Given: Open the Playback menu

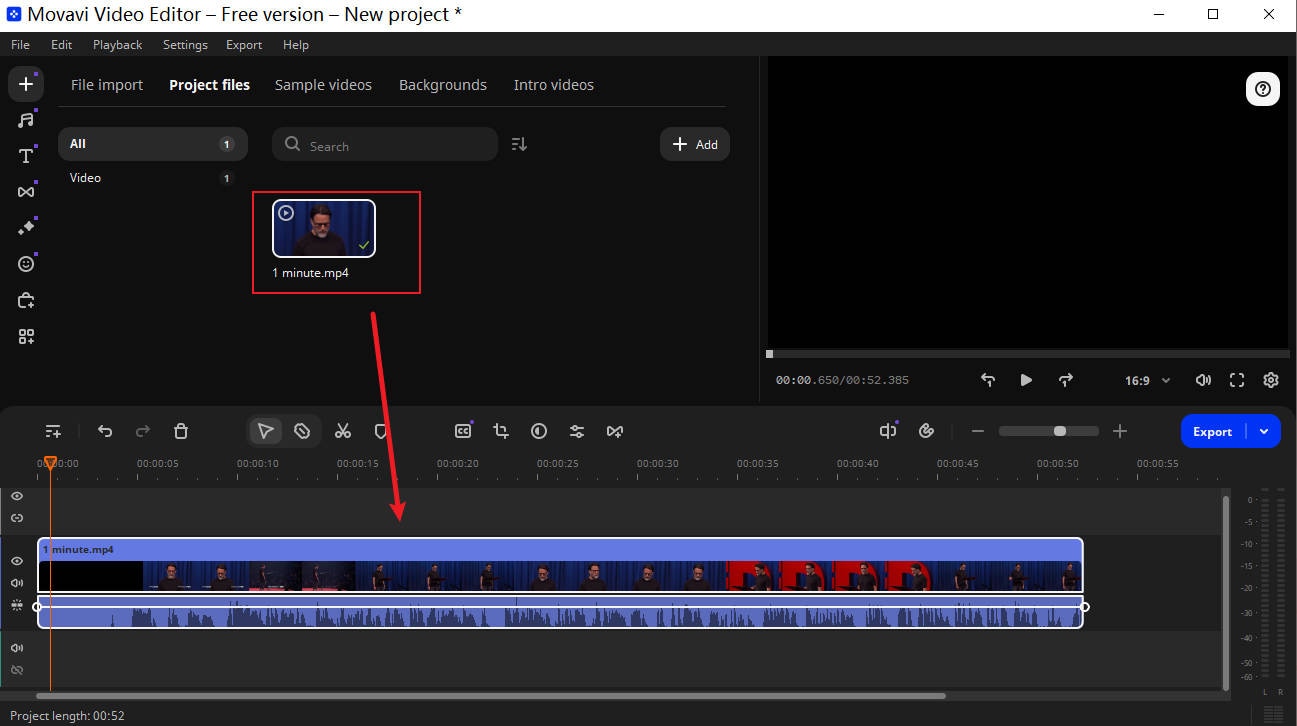Looking at the screenshot, I should tap(117, 45).
